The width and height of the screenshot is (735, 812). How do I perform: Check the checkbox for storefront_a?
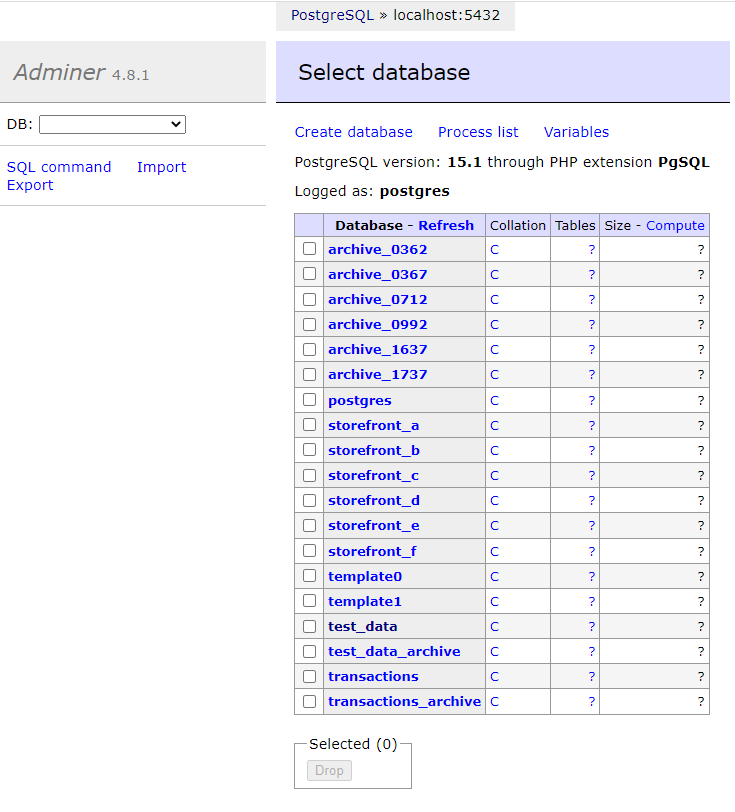point(309,425)
